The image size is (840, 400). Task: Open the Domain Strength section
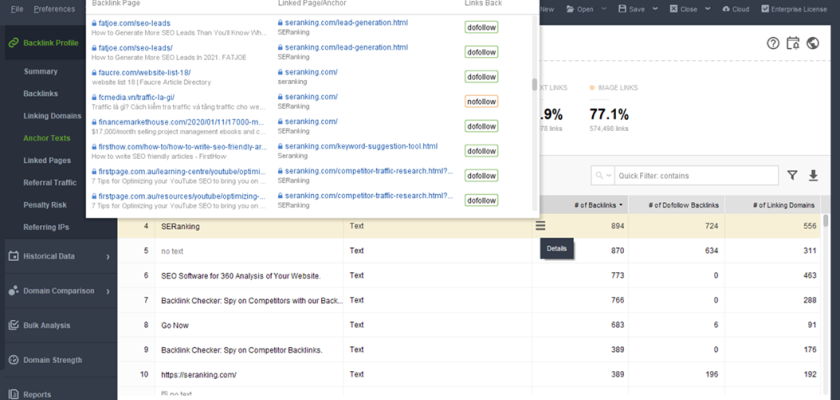(x=59, y=360)
